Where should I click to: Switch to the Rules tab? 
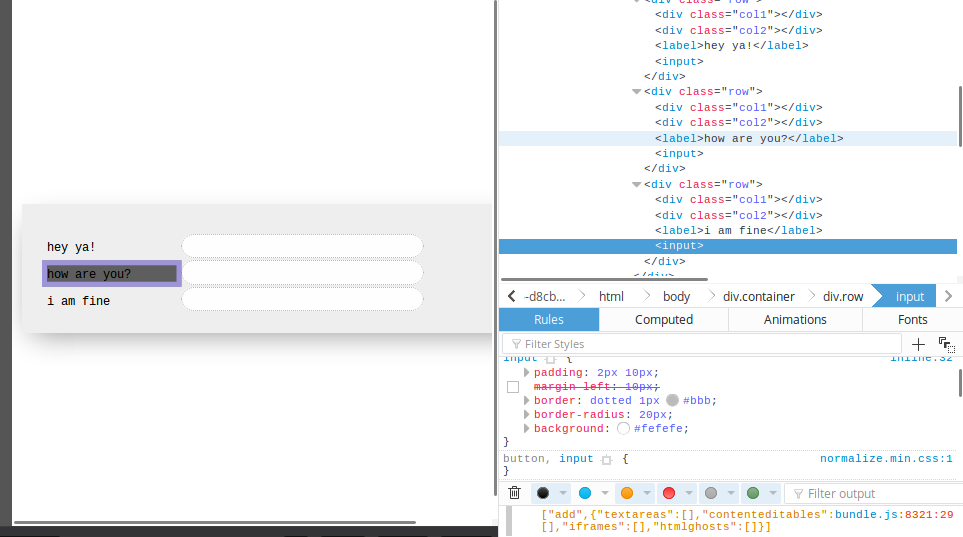[x=548, y=319]
